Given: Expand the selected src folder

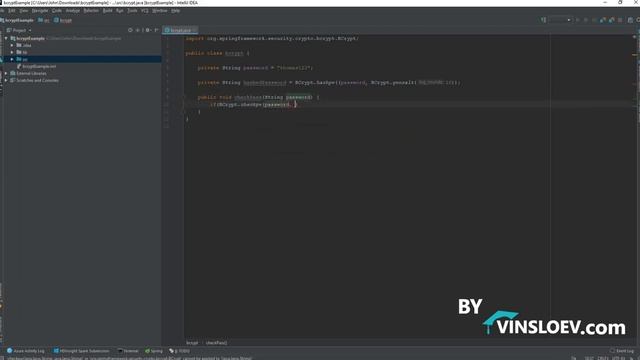Looking at the screenshot, I should tap(12, 59).
